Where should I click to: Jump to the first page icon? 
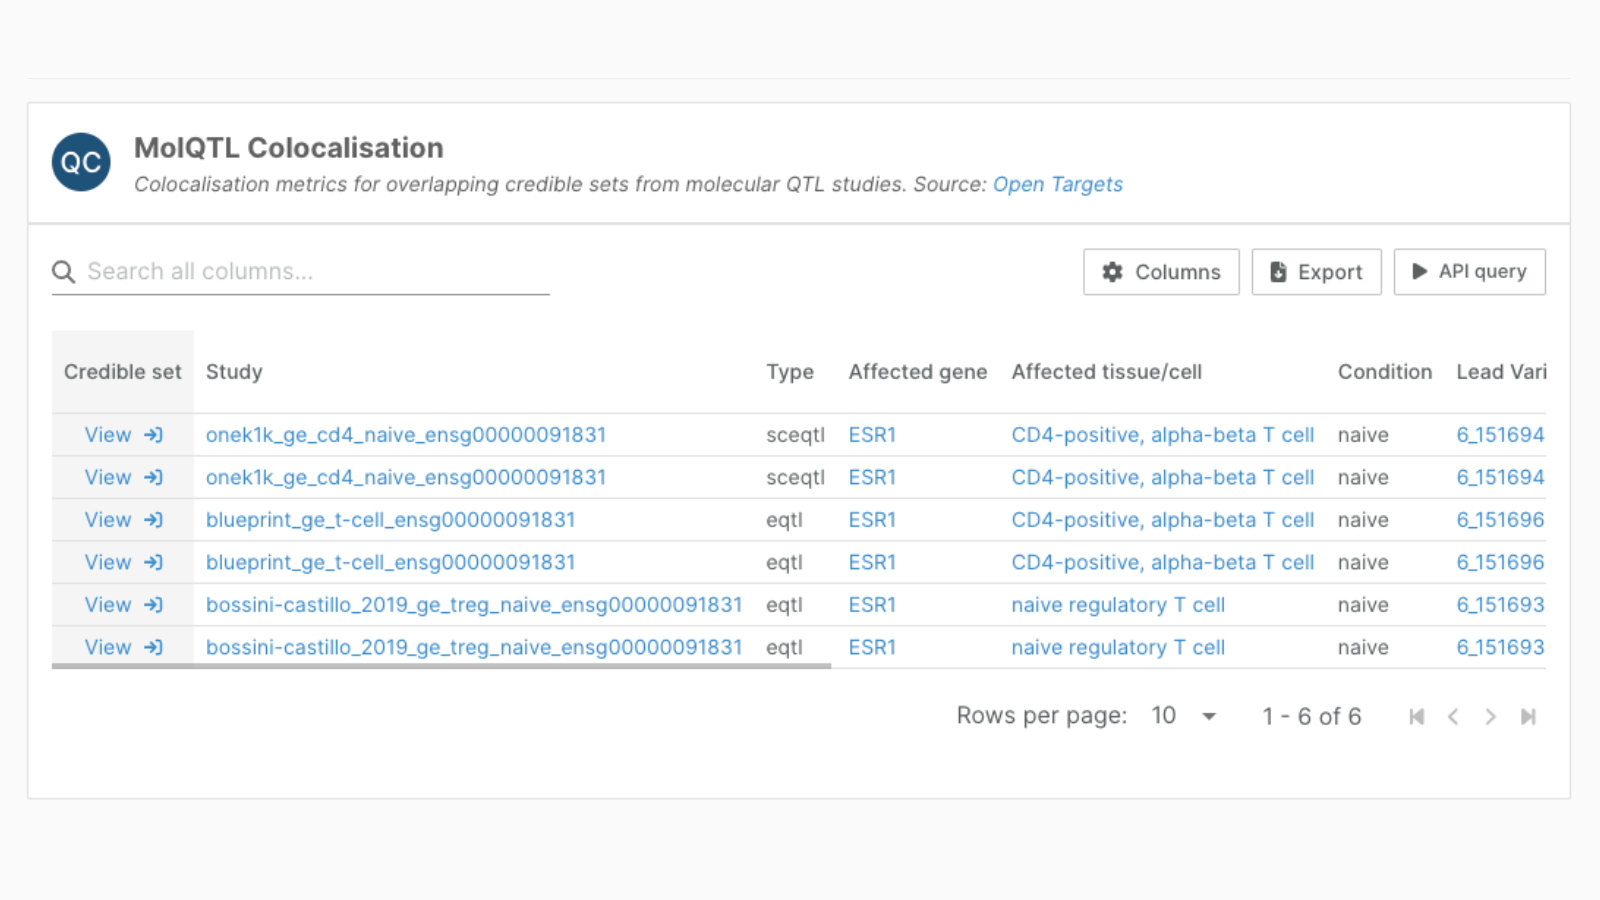pos(1416,716)
